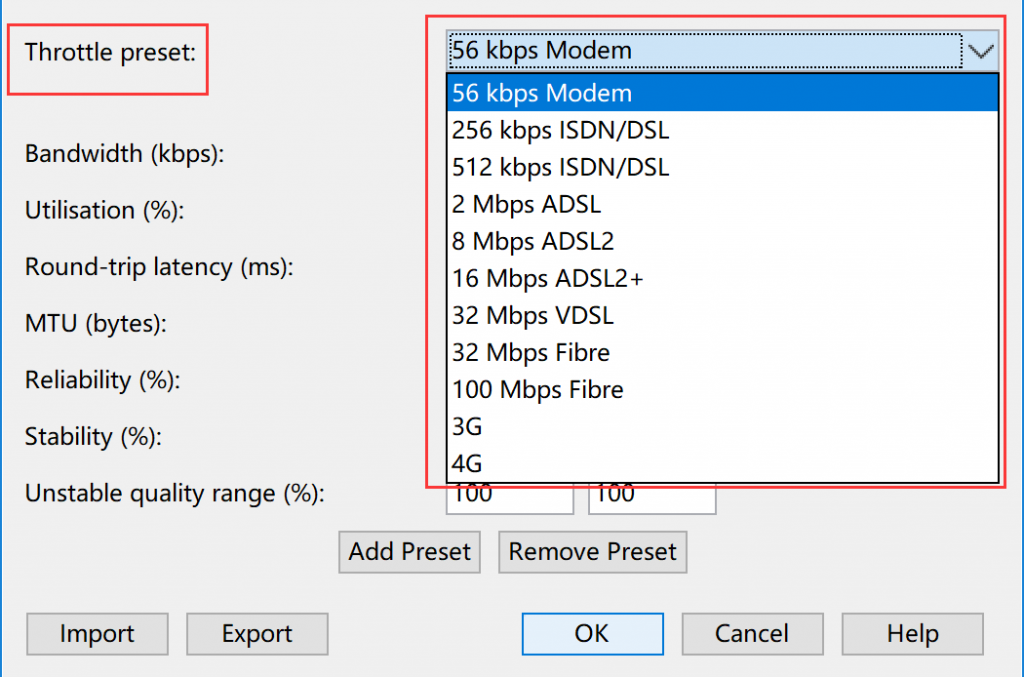Select 32 Mbps VDSL option
This screenshot has width=1024, height=677.
coord(722,315)
